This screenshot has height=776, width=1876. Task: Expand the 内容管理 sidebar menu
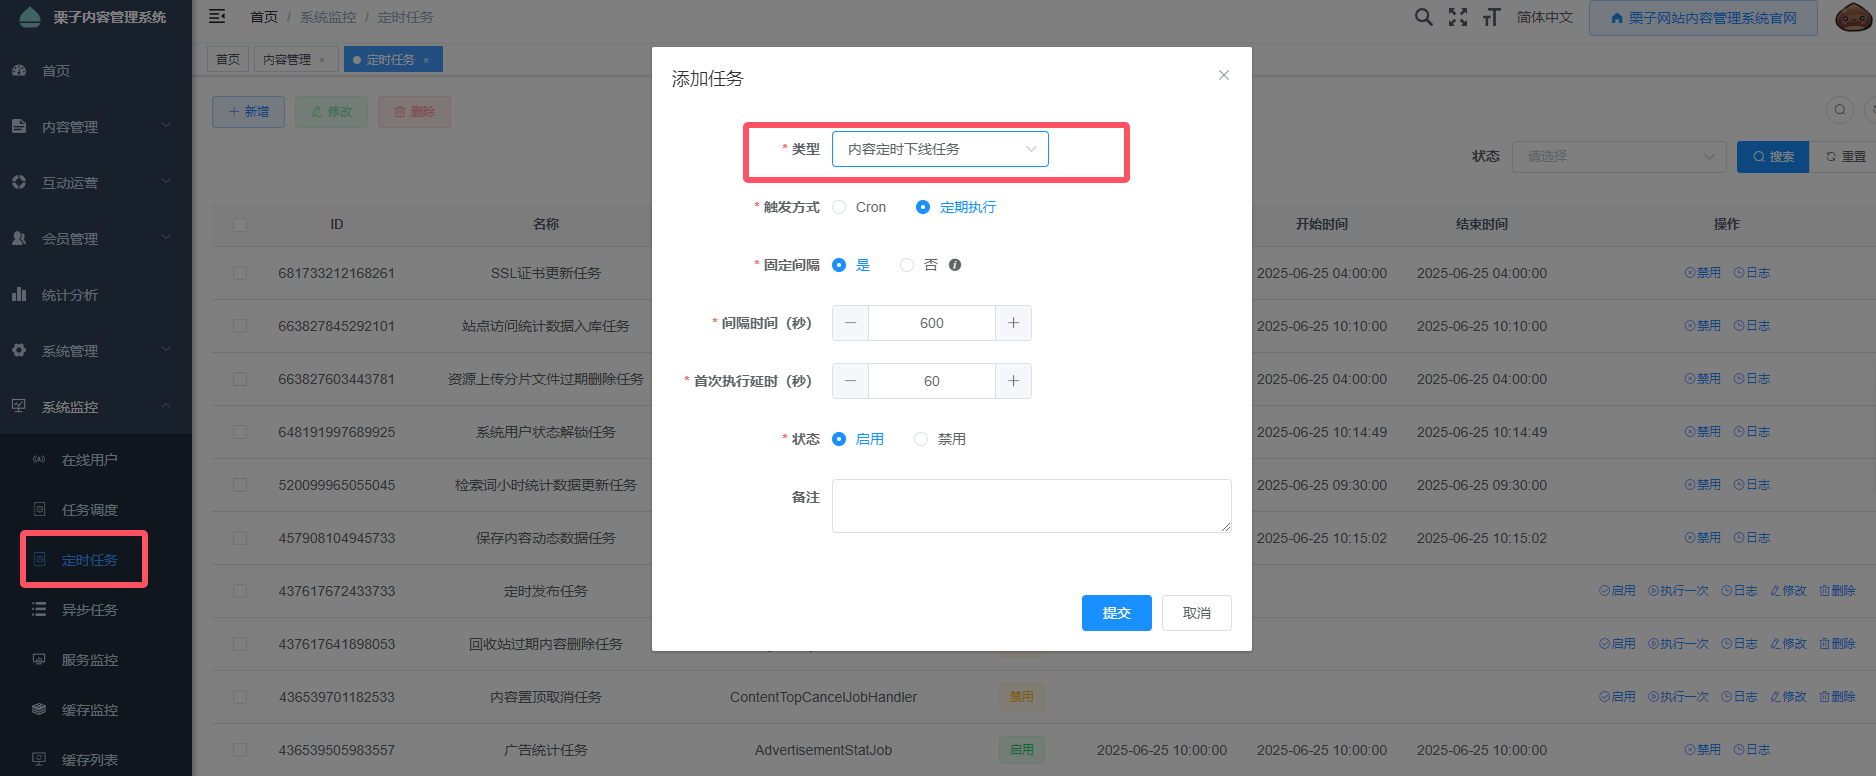tap(95, 127)
